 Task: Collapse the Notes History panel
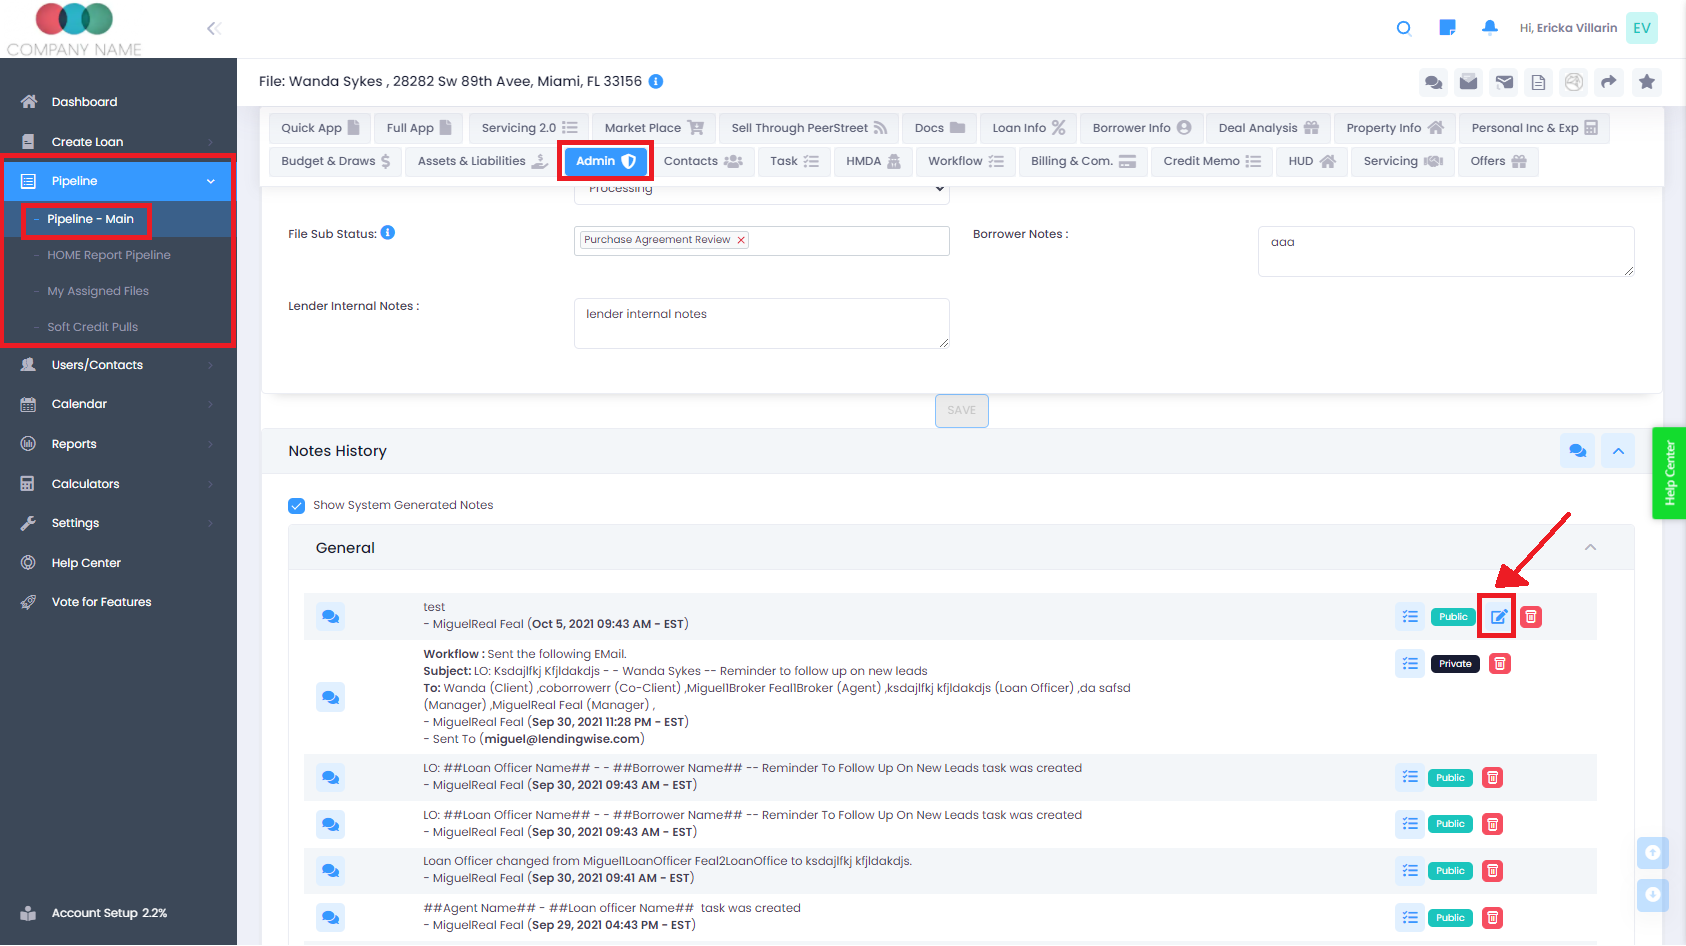pos(1617,451)
